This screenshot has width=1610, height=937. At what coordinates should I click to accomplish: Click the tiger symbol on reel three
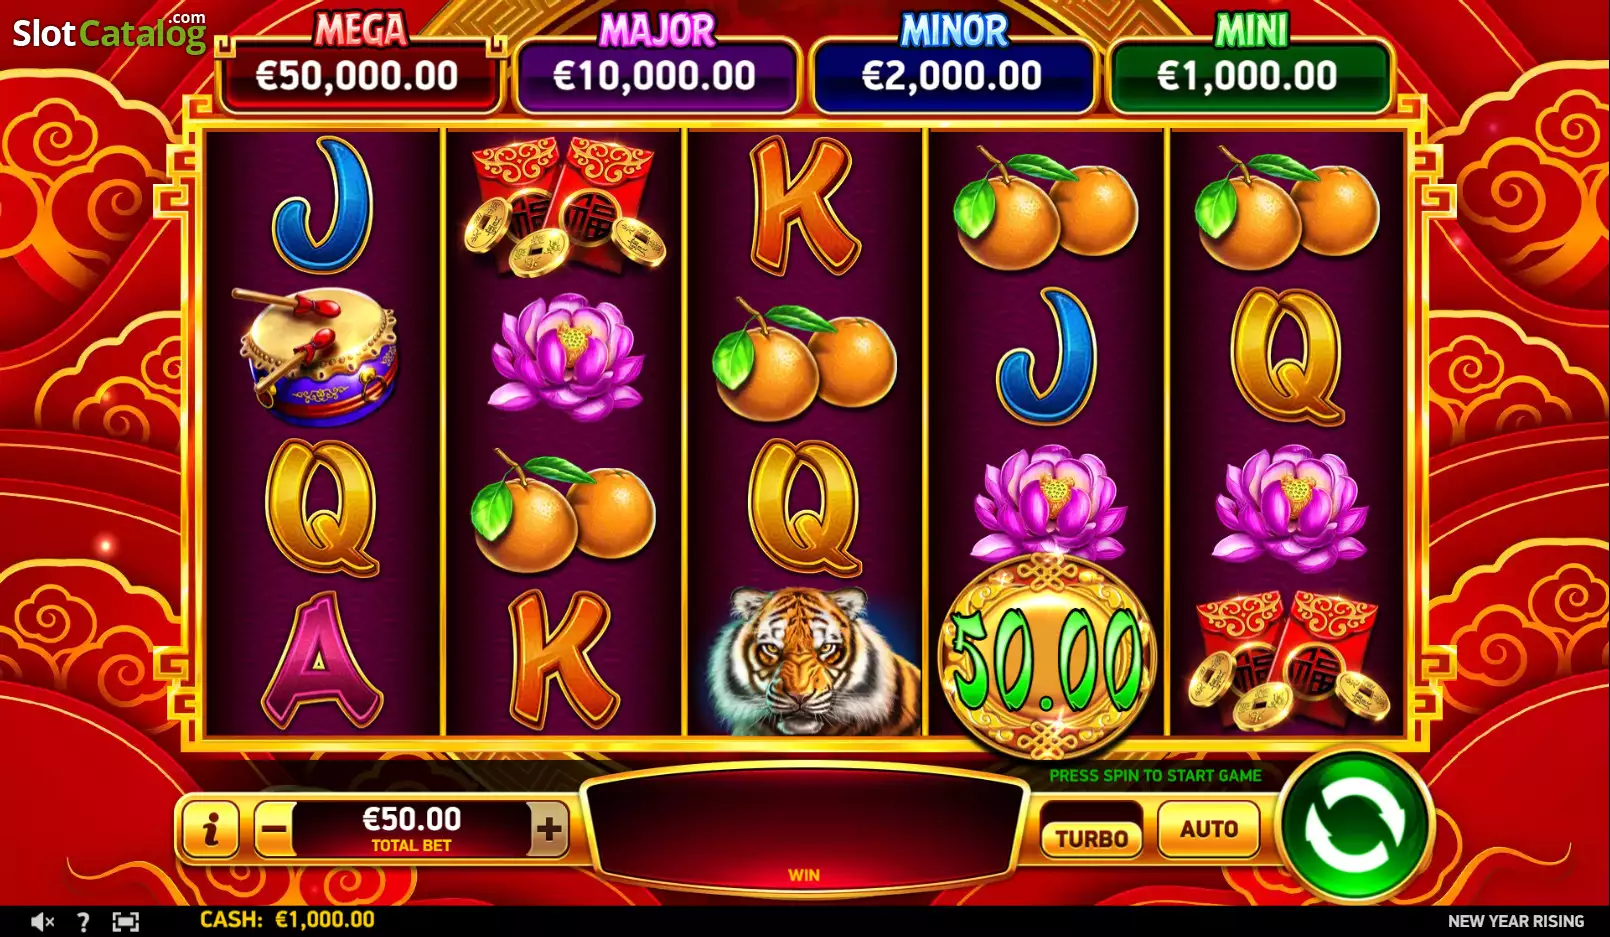pos(805,660)
